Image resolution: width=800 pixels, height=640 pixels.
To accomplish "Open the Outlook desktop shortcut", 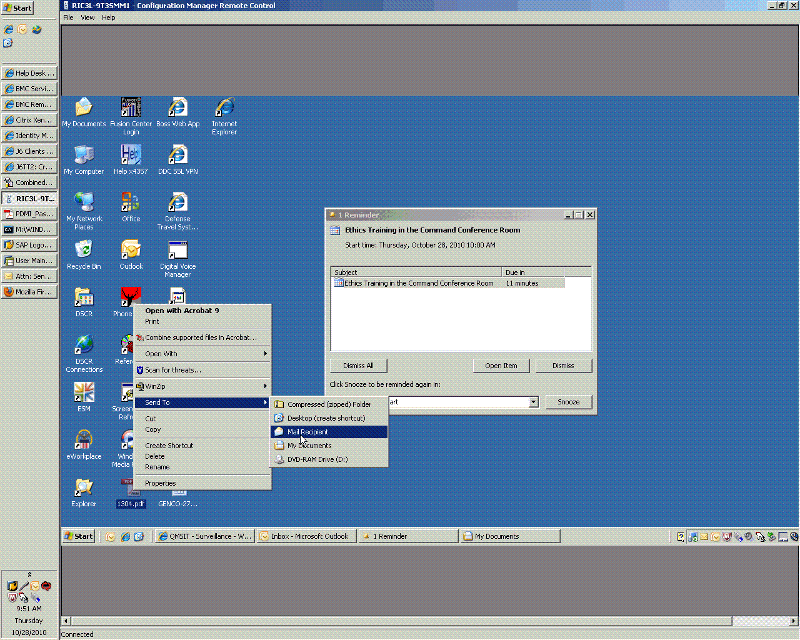I will click(x=130, y=249).
